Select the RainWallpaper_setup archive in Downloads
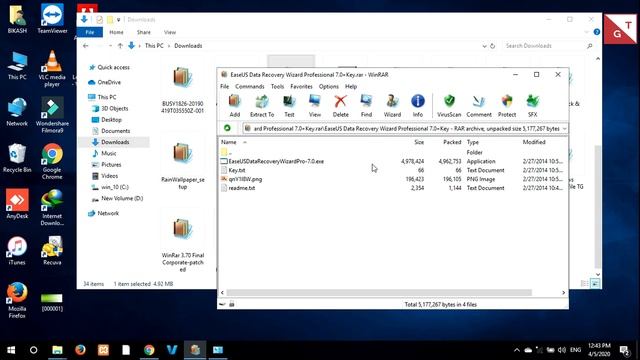 (182, 165)
